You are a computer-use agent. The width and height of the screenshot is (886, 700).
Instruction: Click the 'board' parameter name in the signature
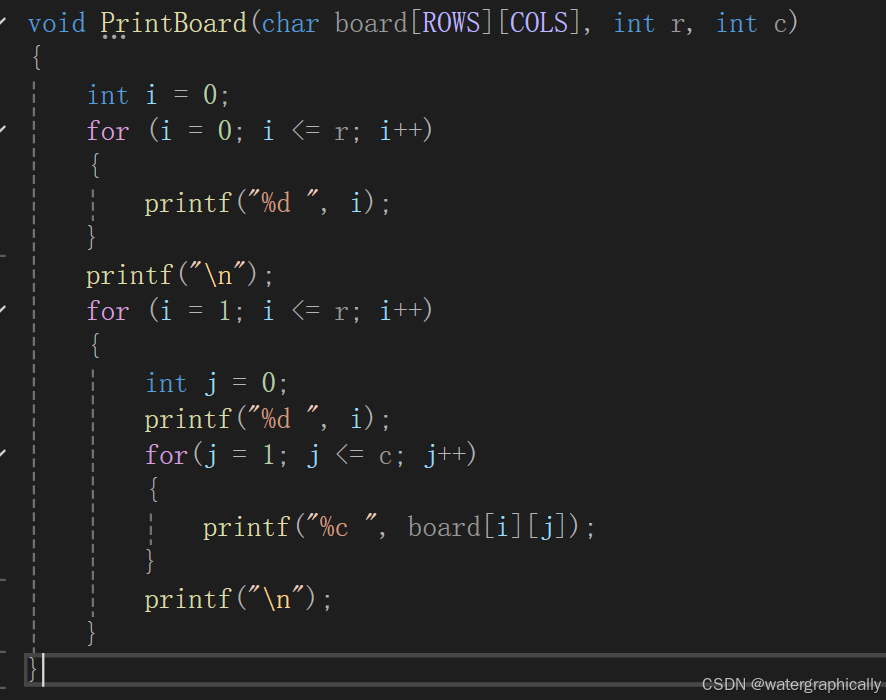(371, 23)
